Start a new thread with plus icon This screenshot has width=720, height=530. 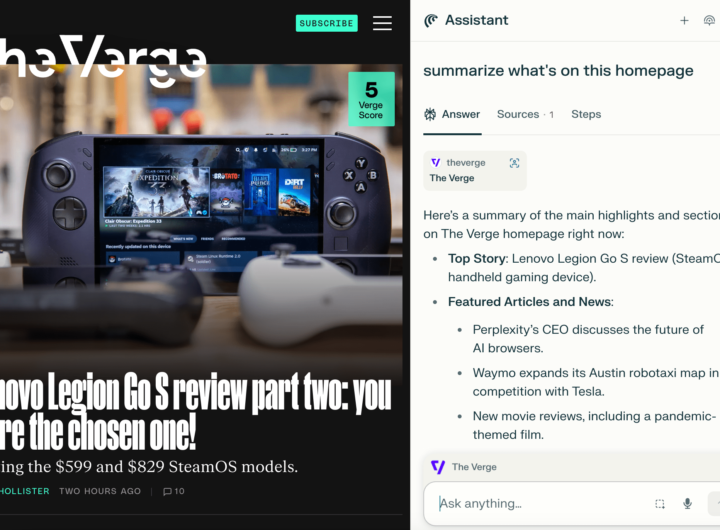pos(684,21)
